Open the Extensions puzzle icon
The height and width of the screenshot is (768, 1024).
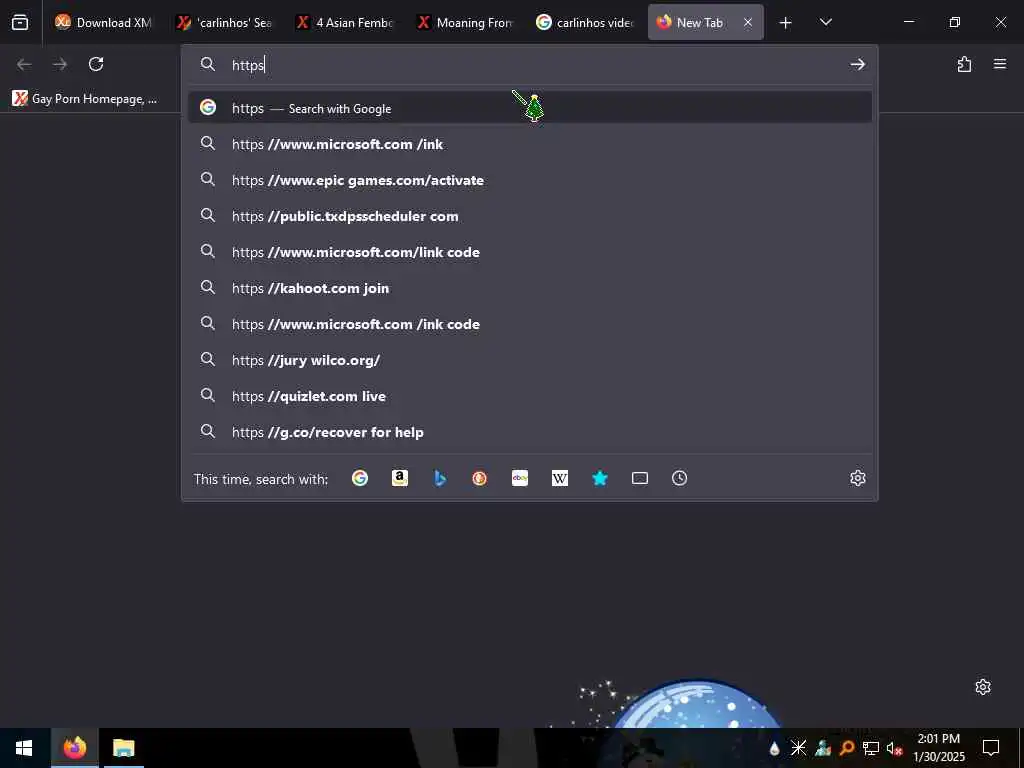click(964, 64)
